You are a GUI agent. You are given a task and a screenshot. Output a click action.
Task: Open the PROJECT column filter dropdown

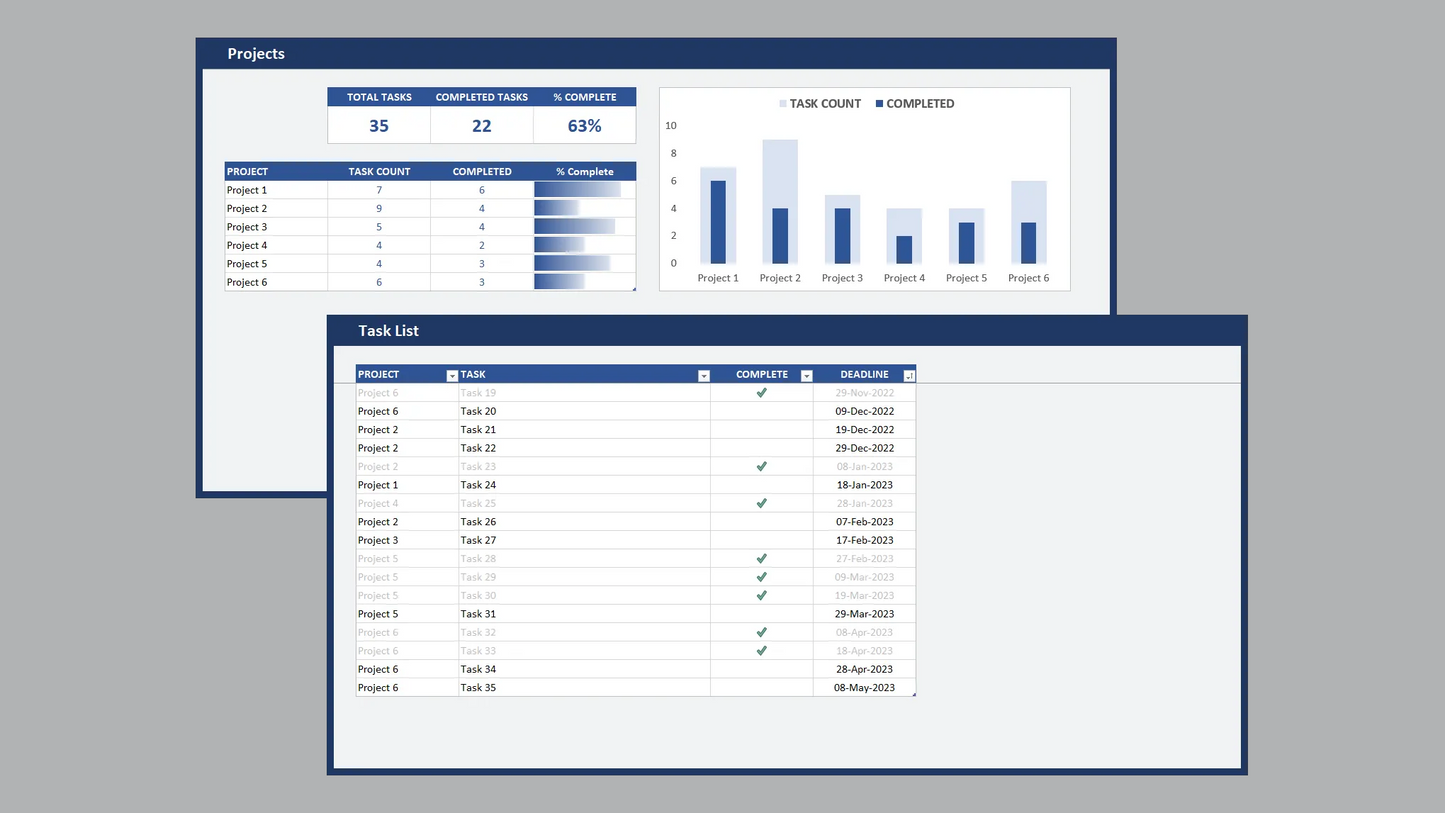452,376
